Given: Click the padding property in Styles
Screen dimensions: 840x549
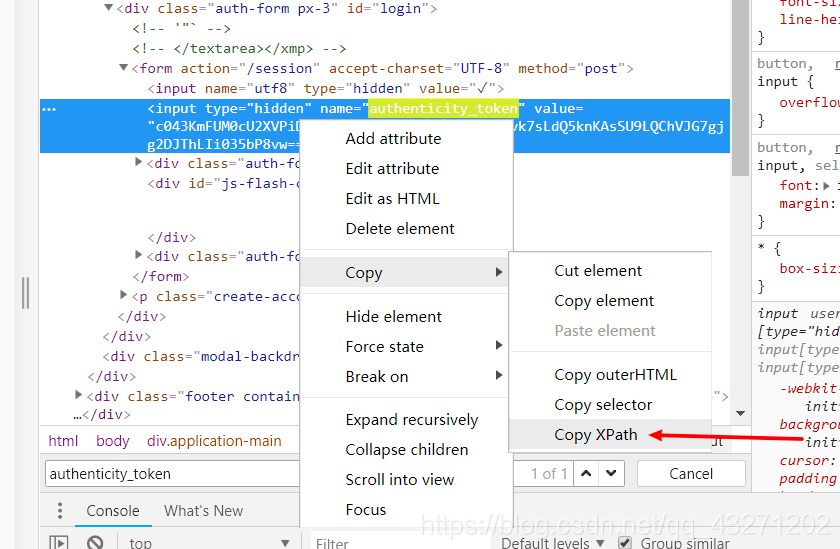Looking at the screenshot, I should [808, 478].
